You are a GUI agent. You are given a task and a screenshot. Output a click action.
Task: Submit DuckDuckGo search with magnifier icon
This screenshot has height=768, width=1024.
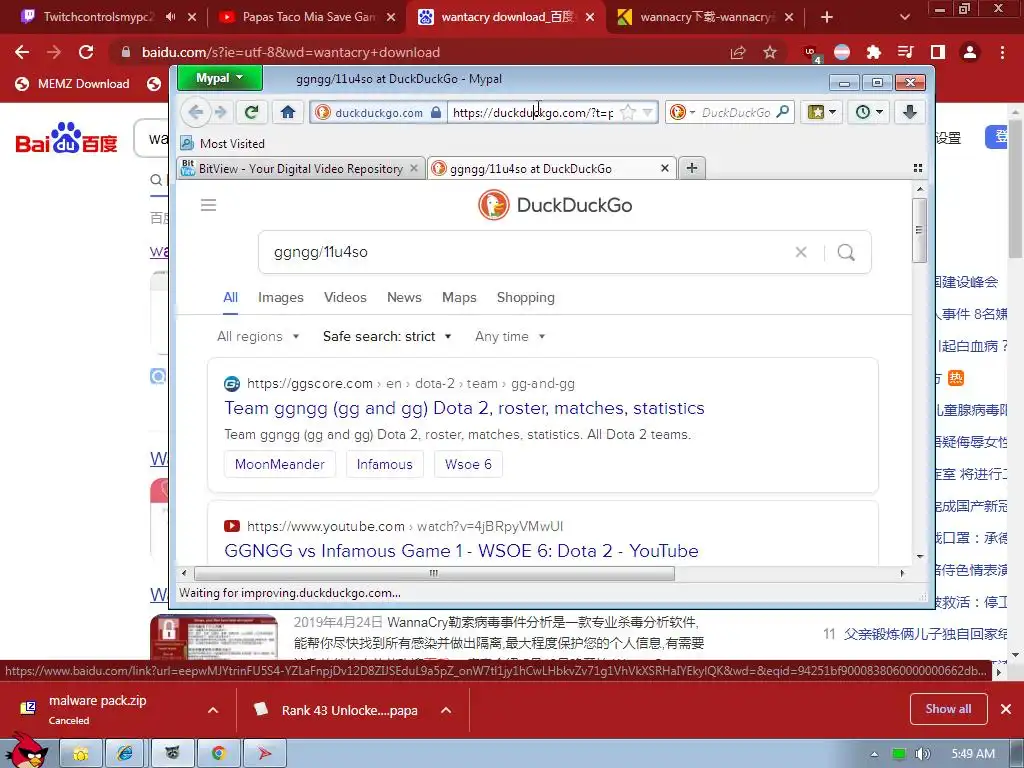pos(846,252)
